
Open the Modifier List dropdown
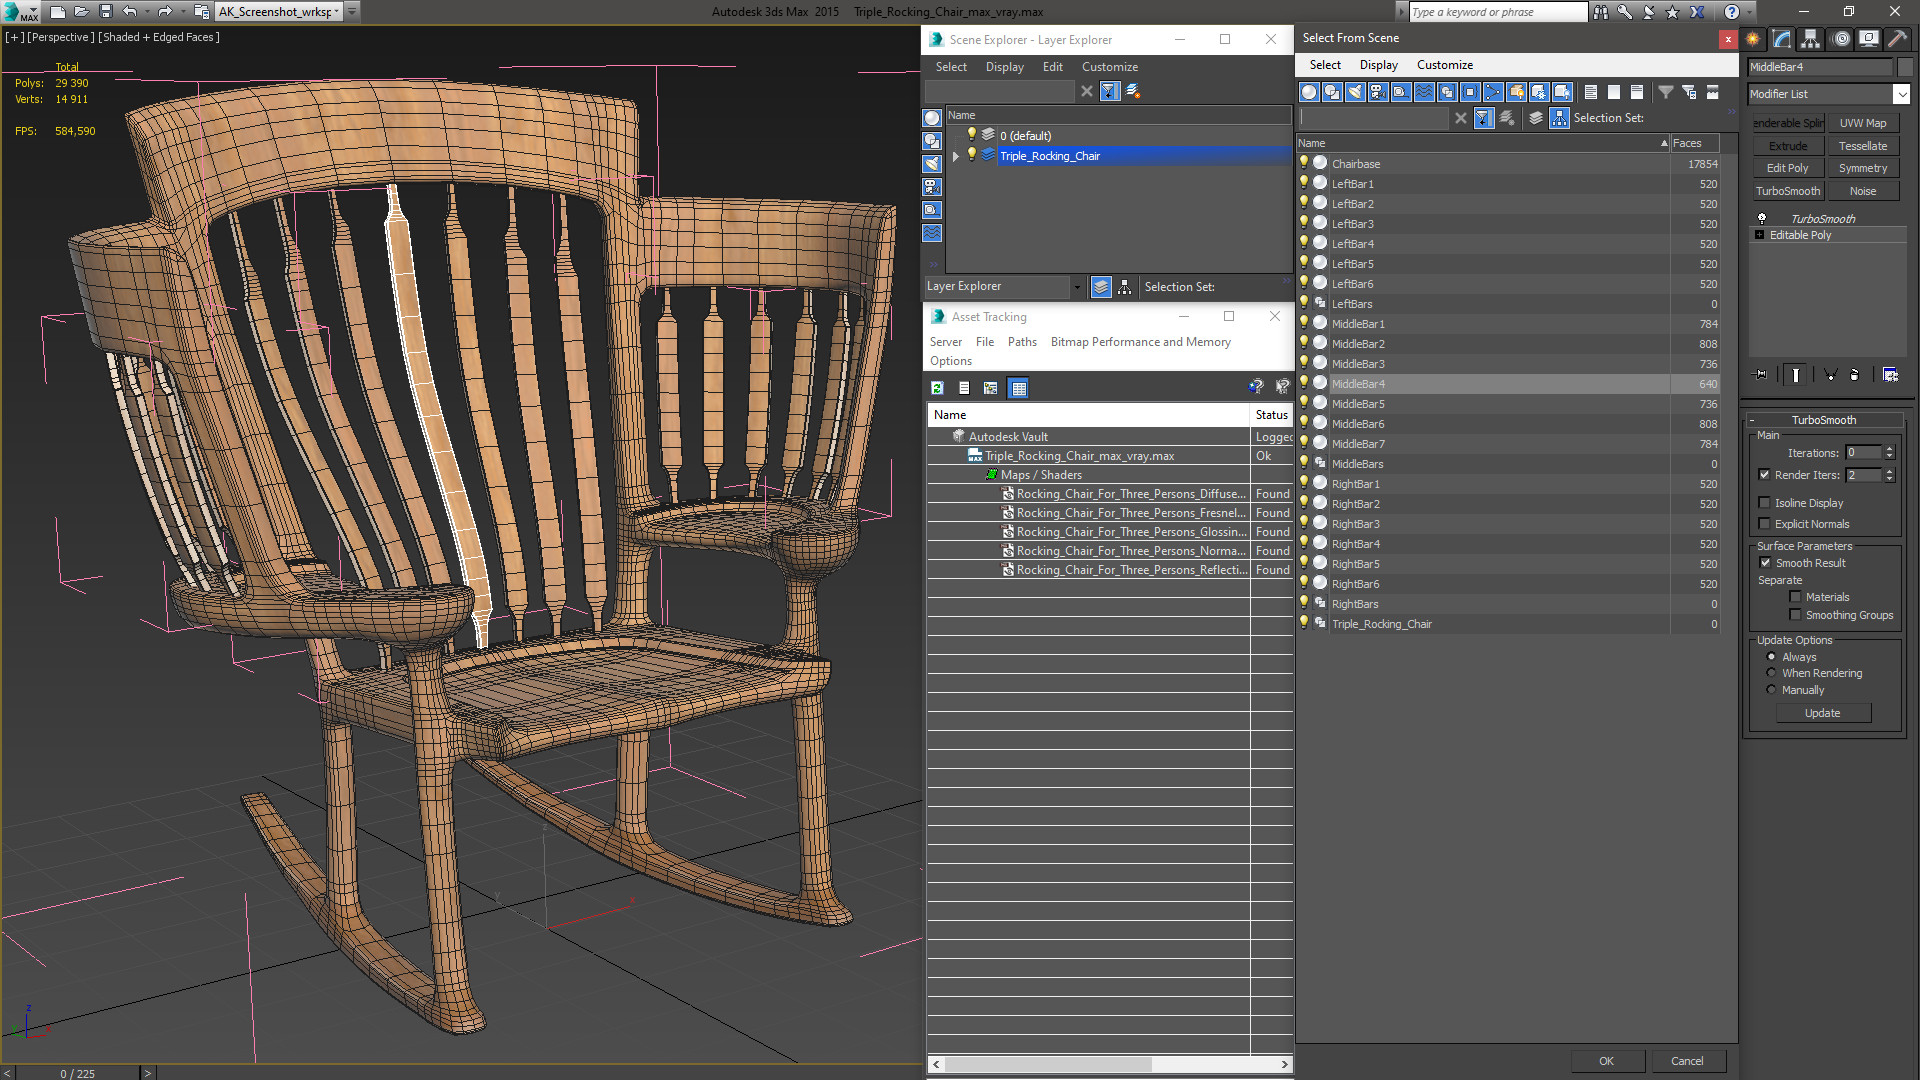click(1900, 94)
